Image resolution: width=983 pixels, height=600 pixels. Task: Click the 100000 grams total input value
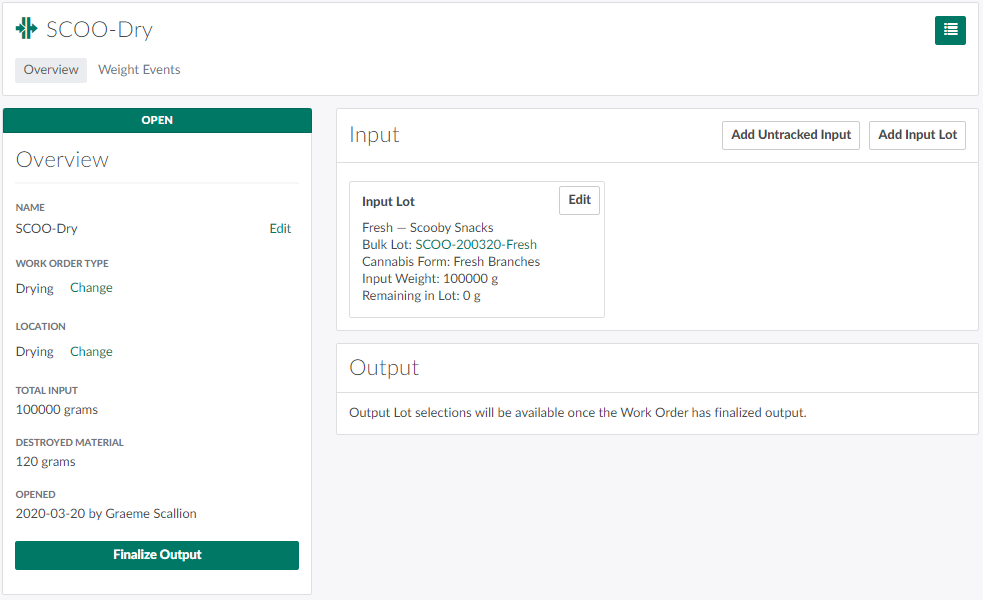point(57,410)
